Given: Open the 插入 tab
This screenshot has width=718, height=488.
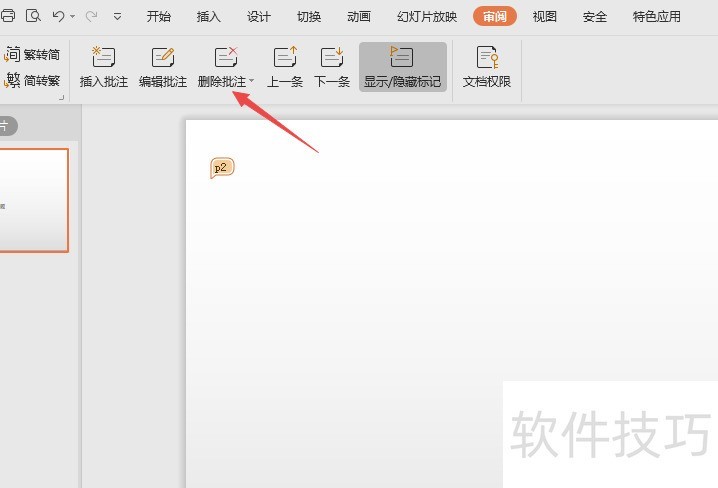Looking at the screenshot, I should [208, 16].
